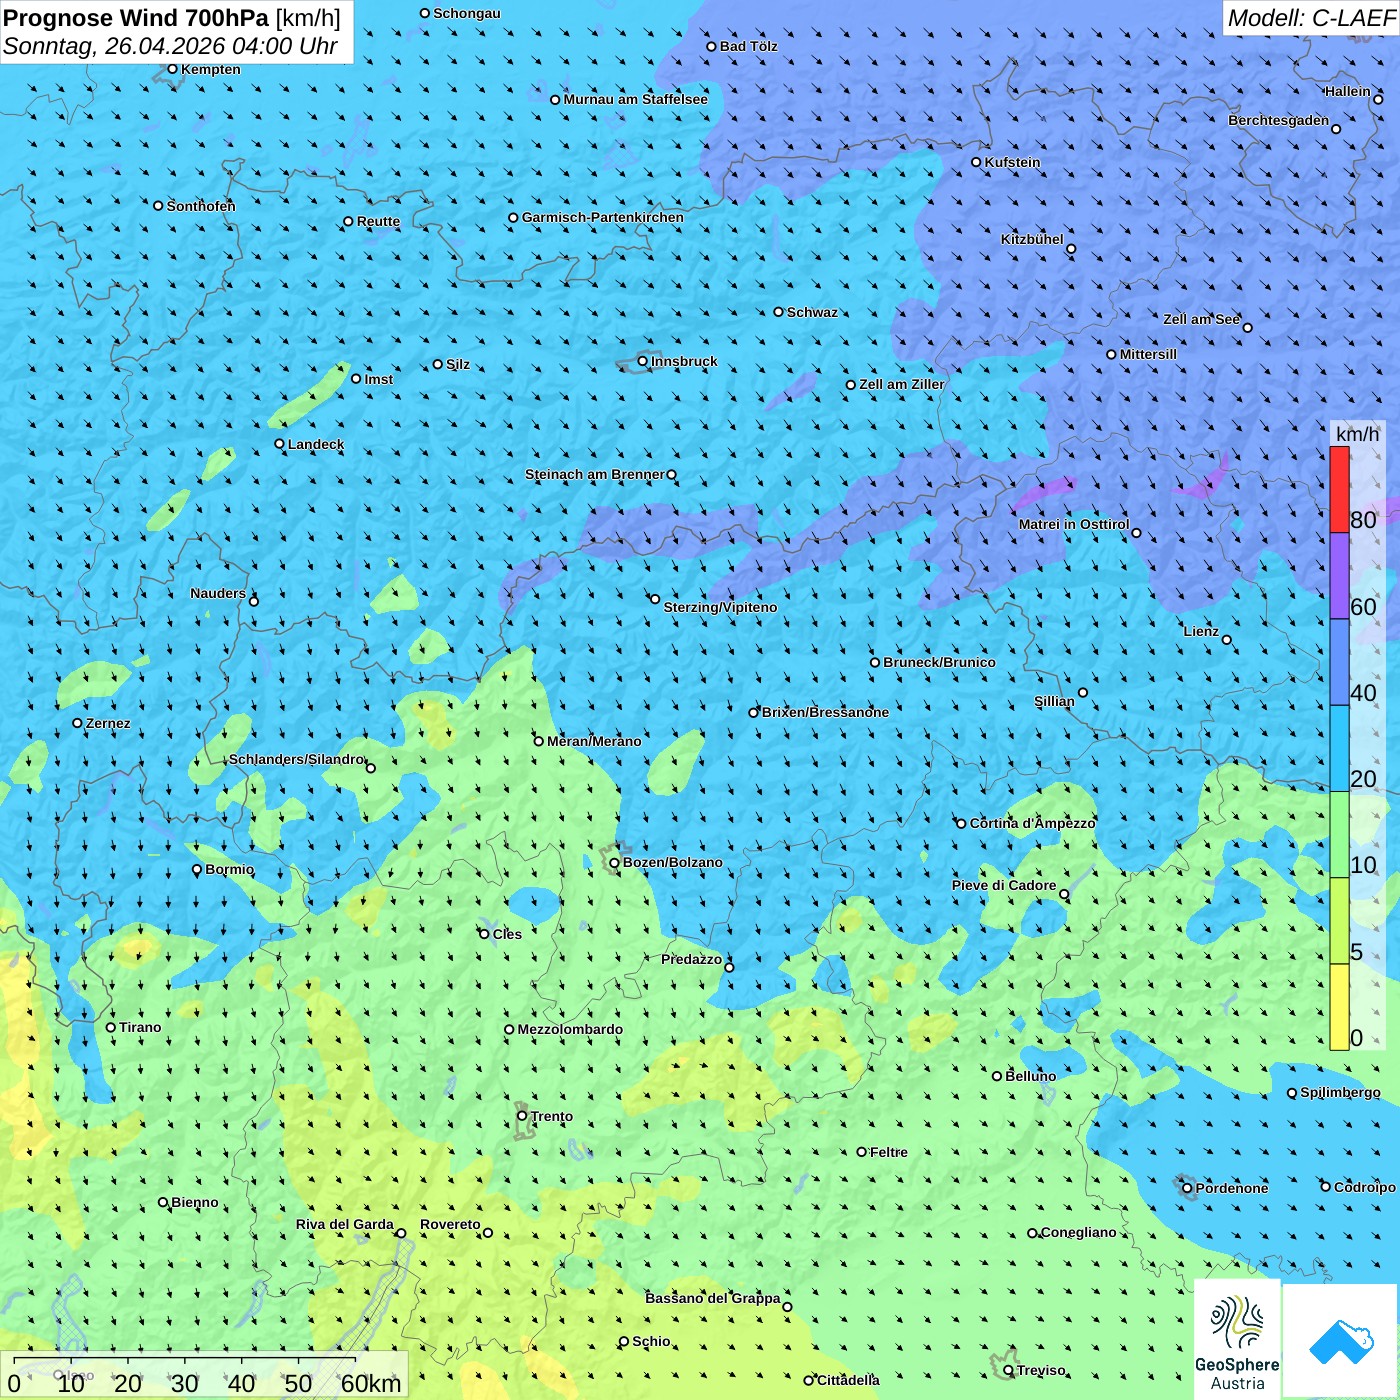The image size is (1400, 1400).
Task: Click the "Matrei in Osttirol" label
Action: (1074, 524)
